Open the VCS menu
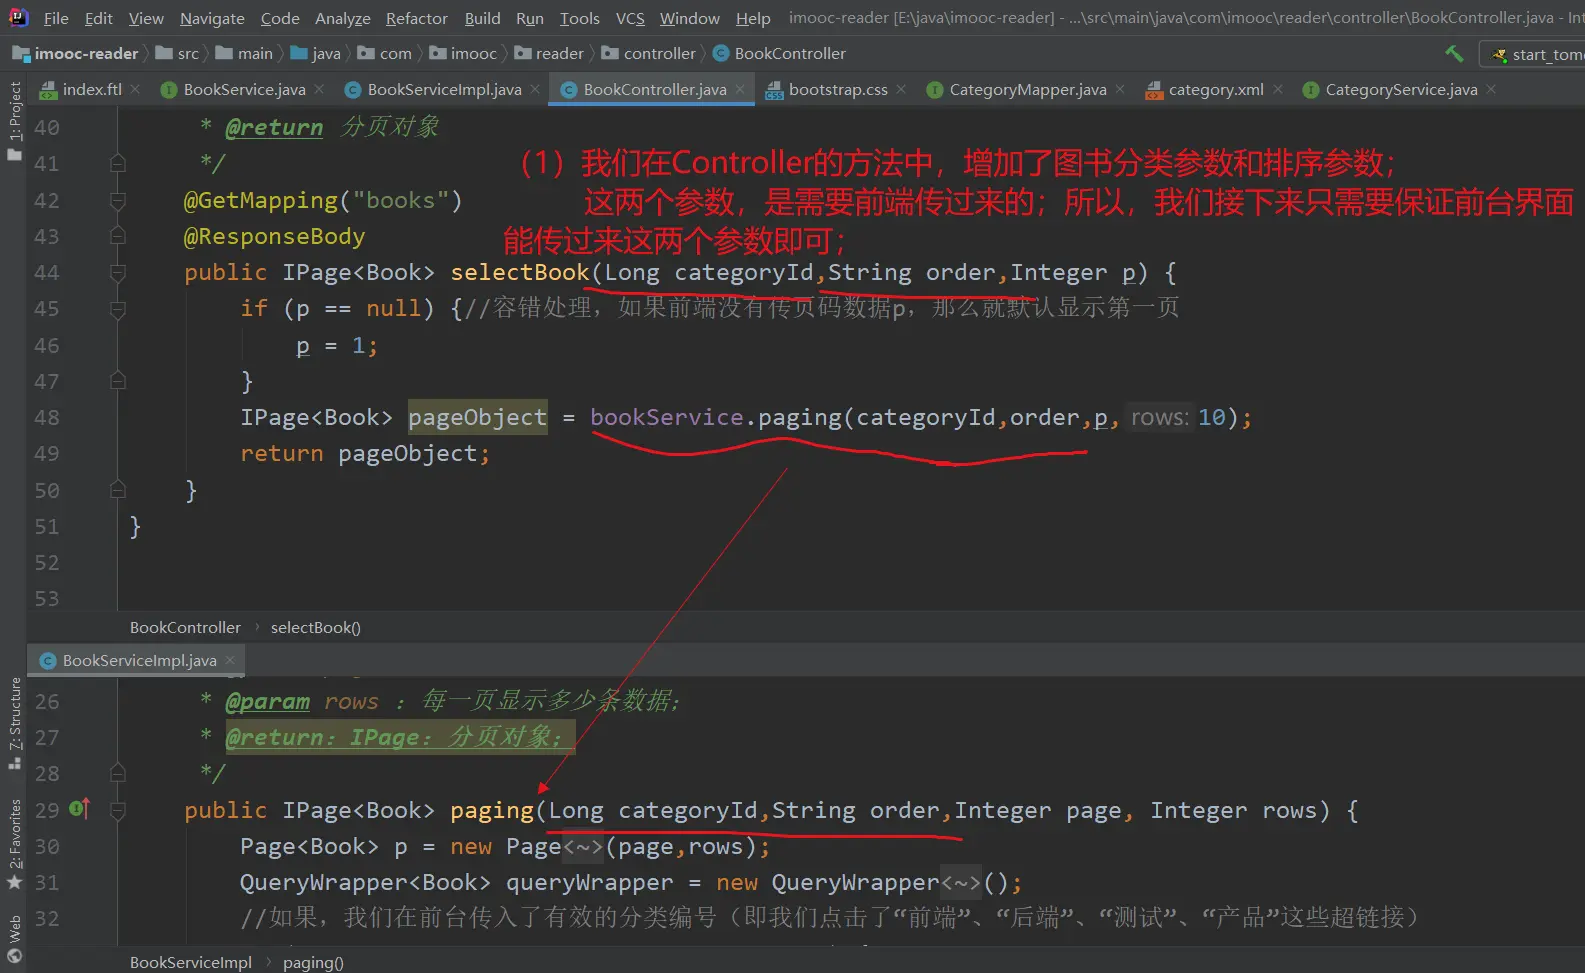 pyautogui.click(x=630, y=18)
